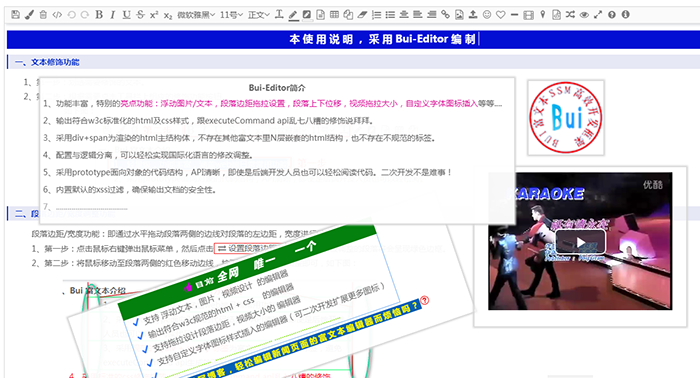Open the 微软雅黑 font family dropdown

point(196,15)
